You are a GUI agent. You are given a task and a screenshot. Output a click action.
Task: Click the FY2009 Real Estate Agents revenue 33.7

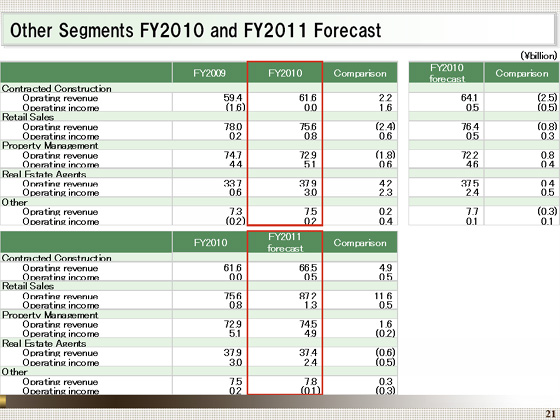click(233, 183)
